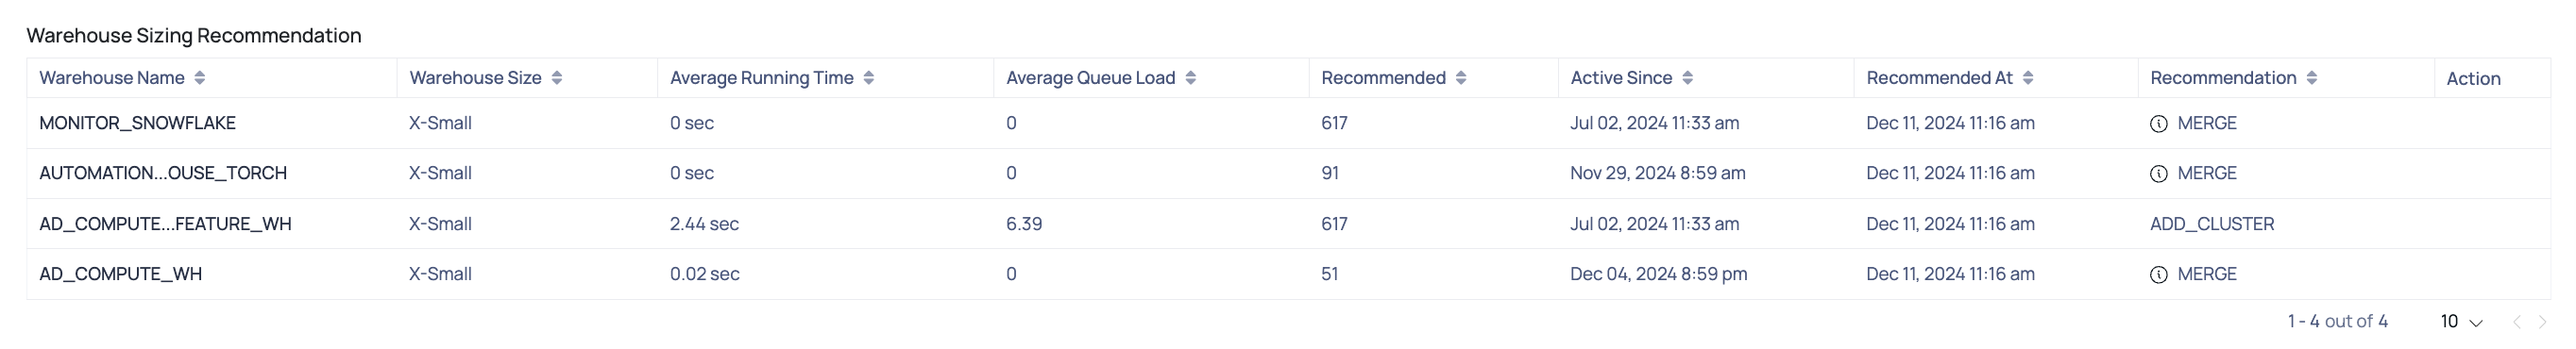The width and height of the screenshot is (2576, 349).
Task: Click the AD_COMPUTE_WH warehouse name
Action: pyautogui.click(x=121, y=274)
